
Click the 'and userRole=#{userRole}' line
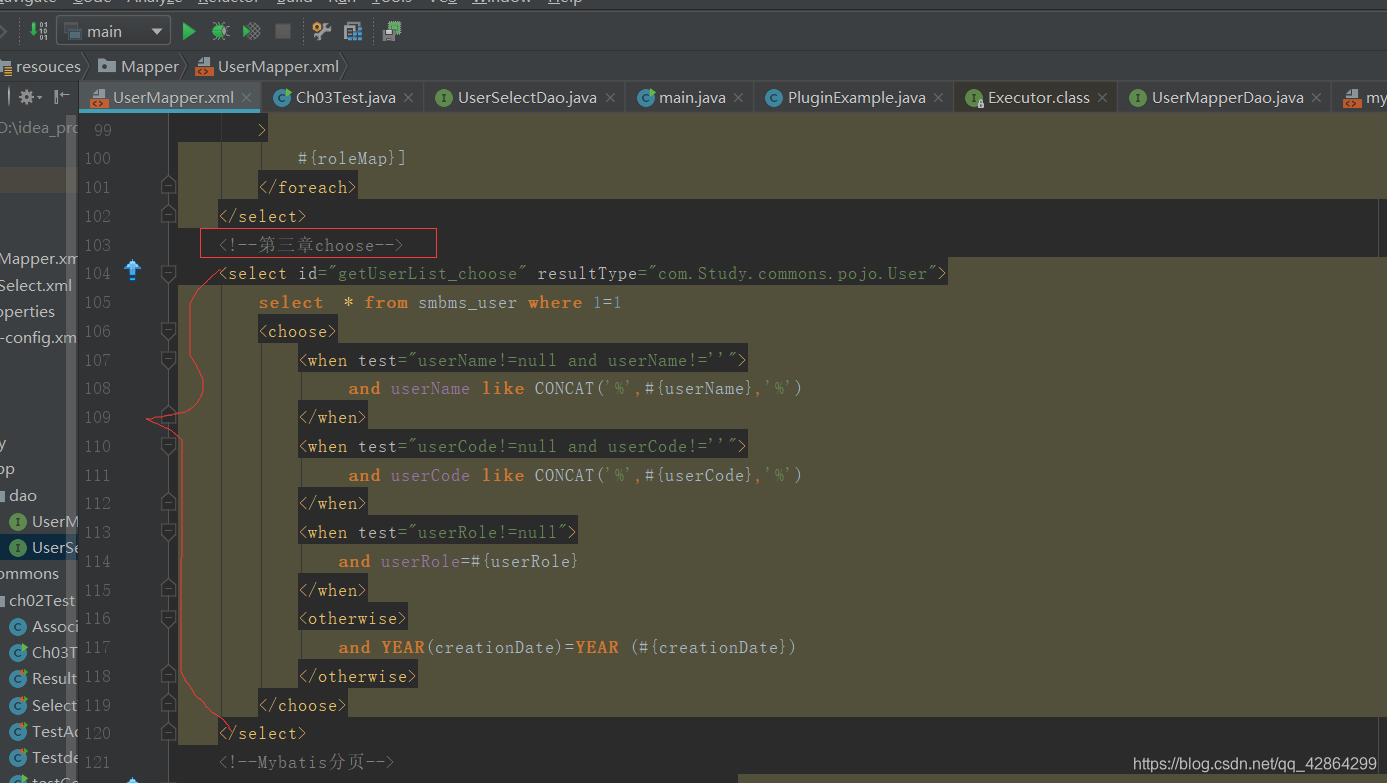459,561
